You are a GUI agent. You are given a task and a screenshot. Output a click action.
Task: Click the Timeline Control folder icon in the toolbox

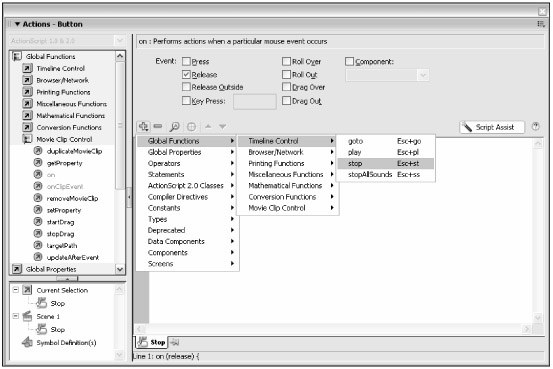click(27, 68)
